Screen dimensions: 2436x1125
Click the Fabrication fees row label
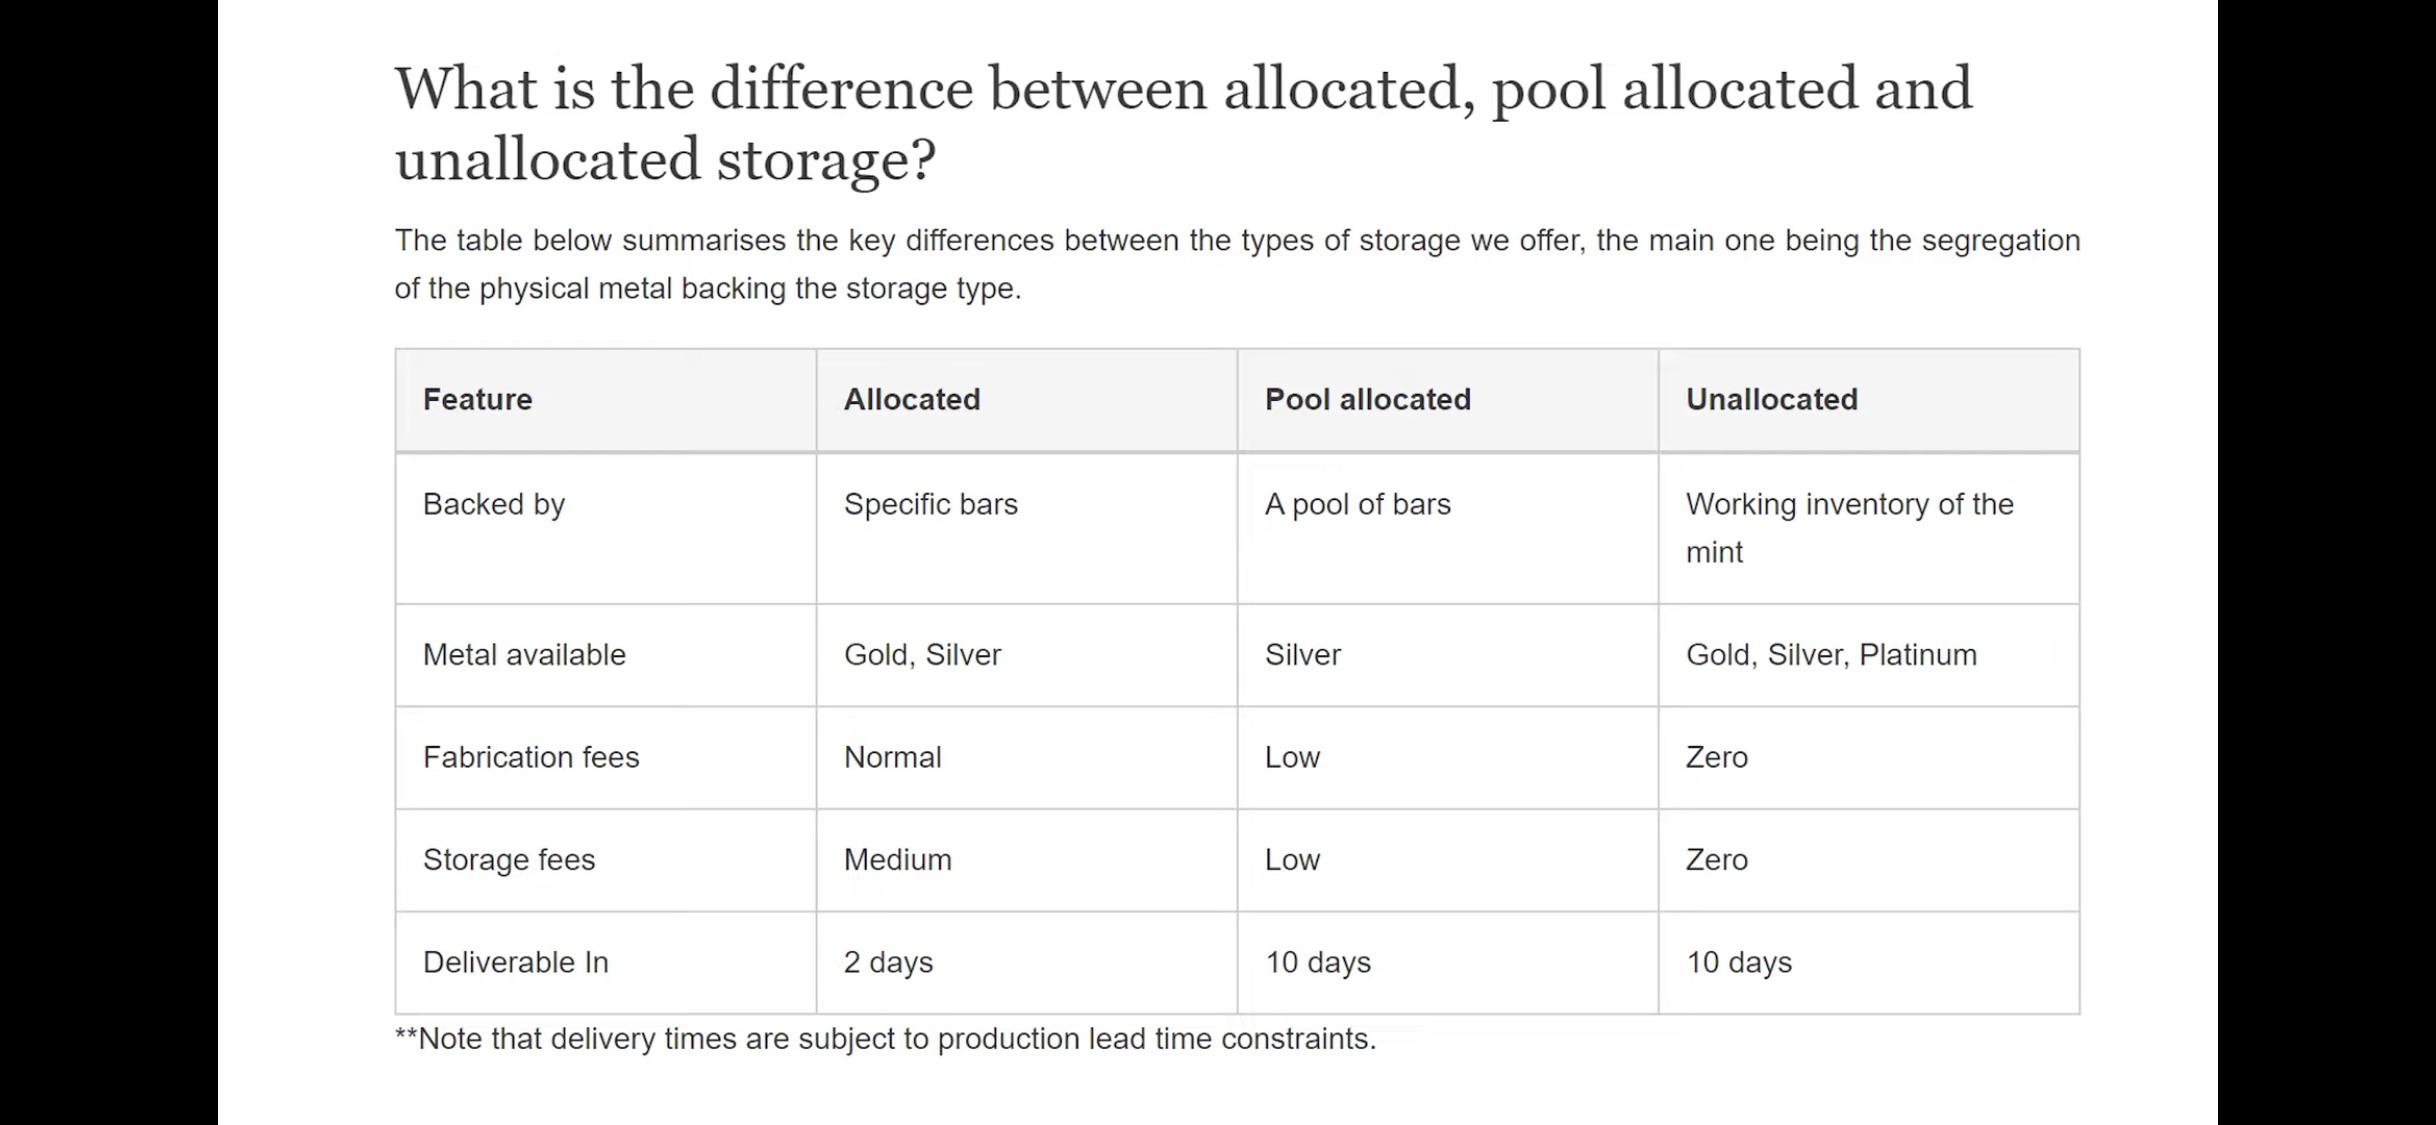pyautogui.click(x=530, y=757)
